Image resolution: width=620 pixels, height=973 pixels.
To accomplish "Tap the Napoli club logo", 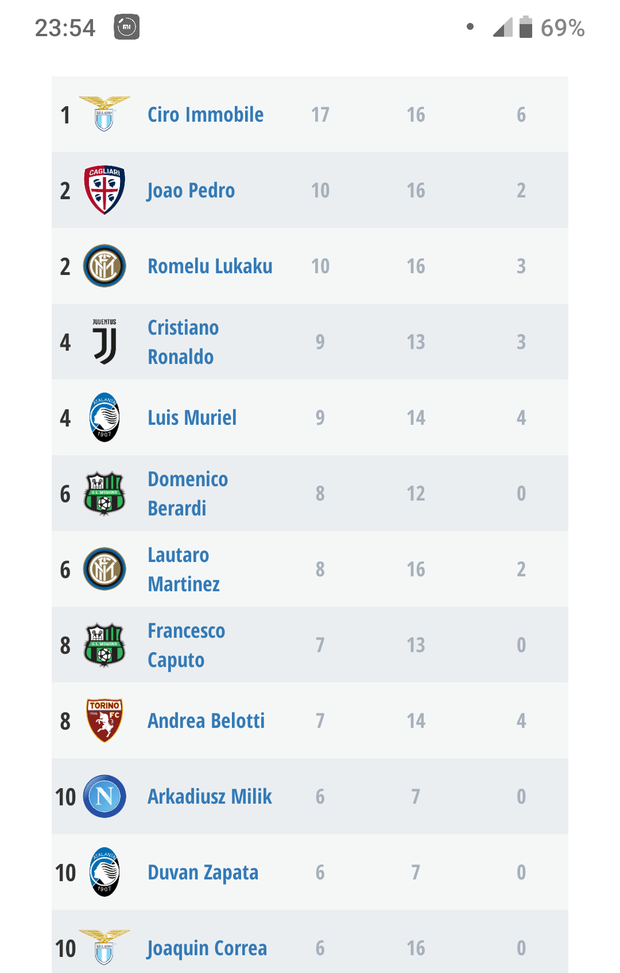I will coord(104,797).
